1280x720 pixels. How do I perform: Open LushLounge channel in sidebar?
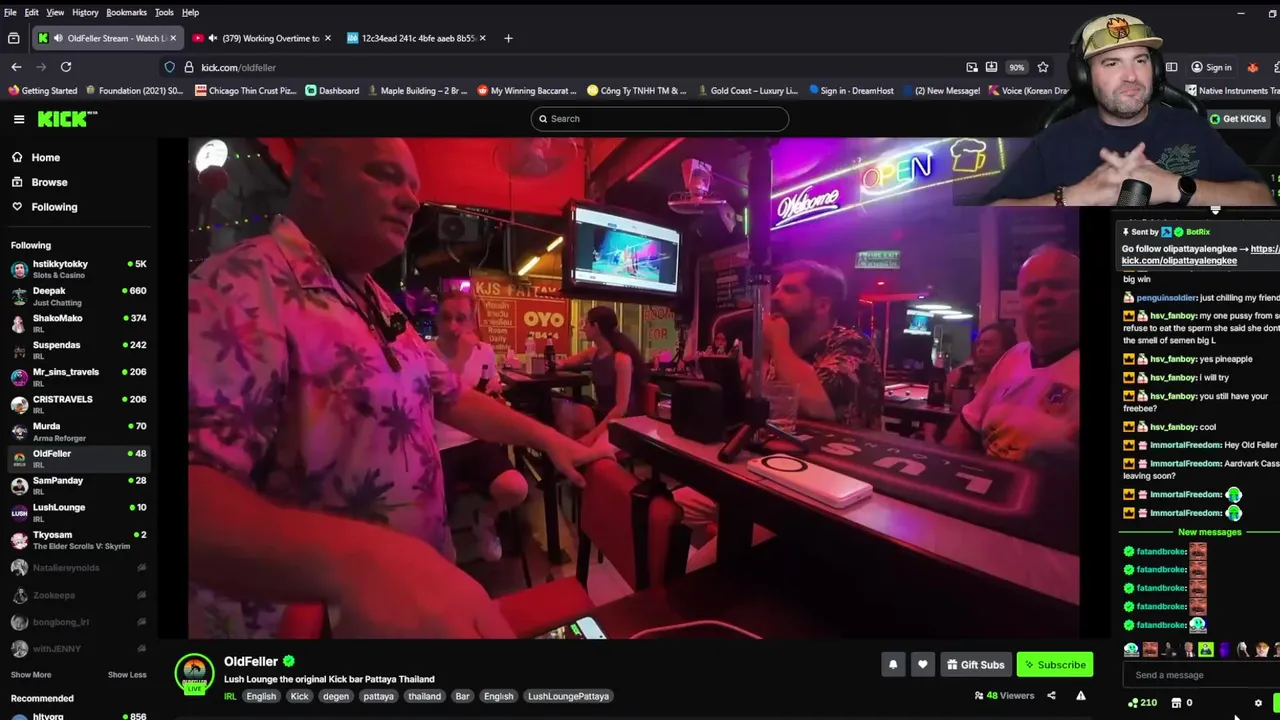click(79, 512)
